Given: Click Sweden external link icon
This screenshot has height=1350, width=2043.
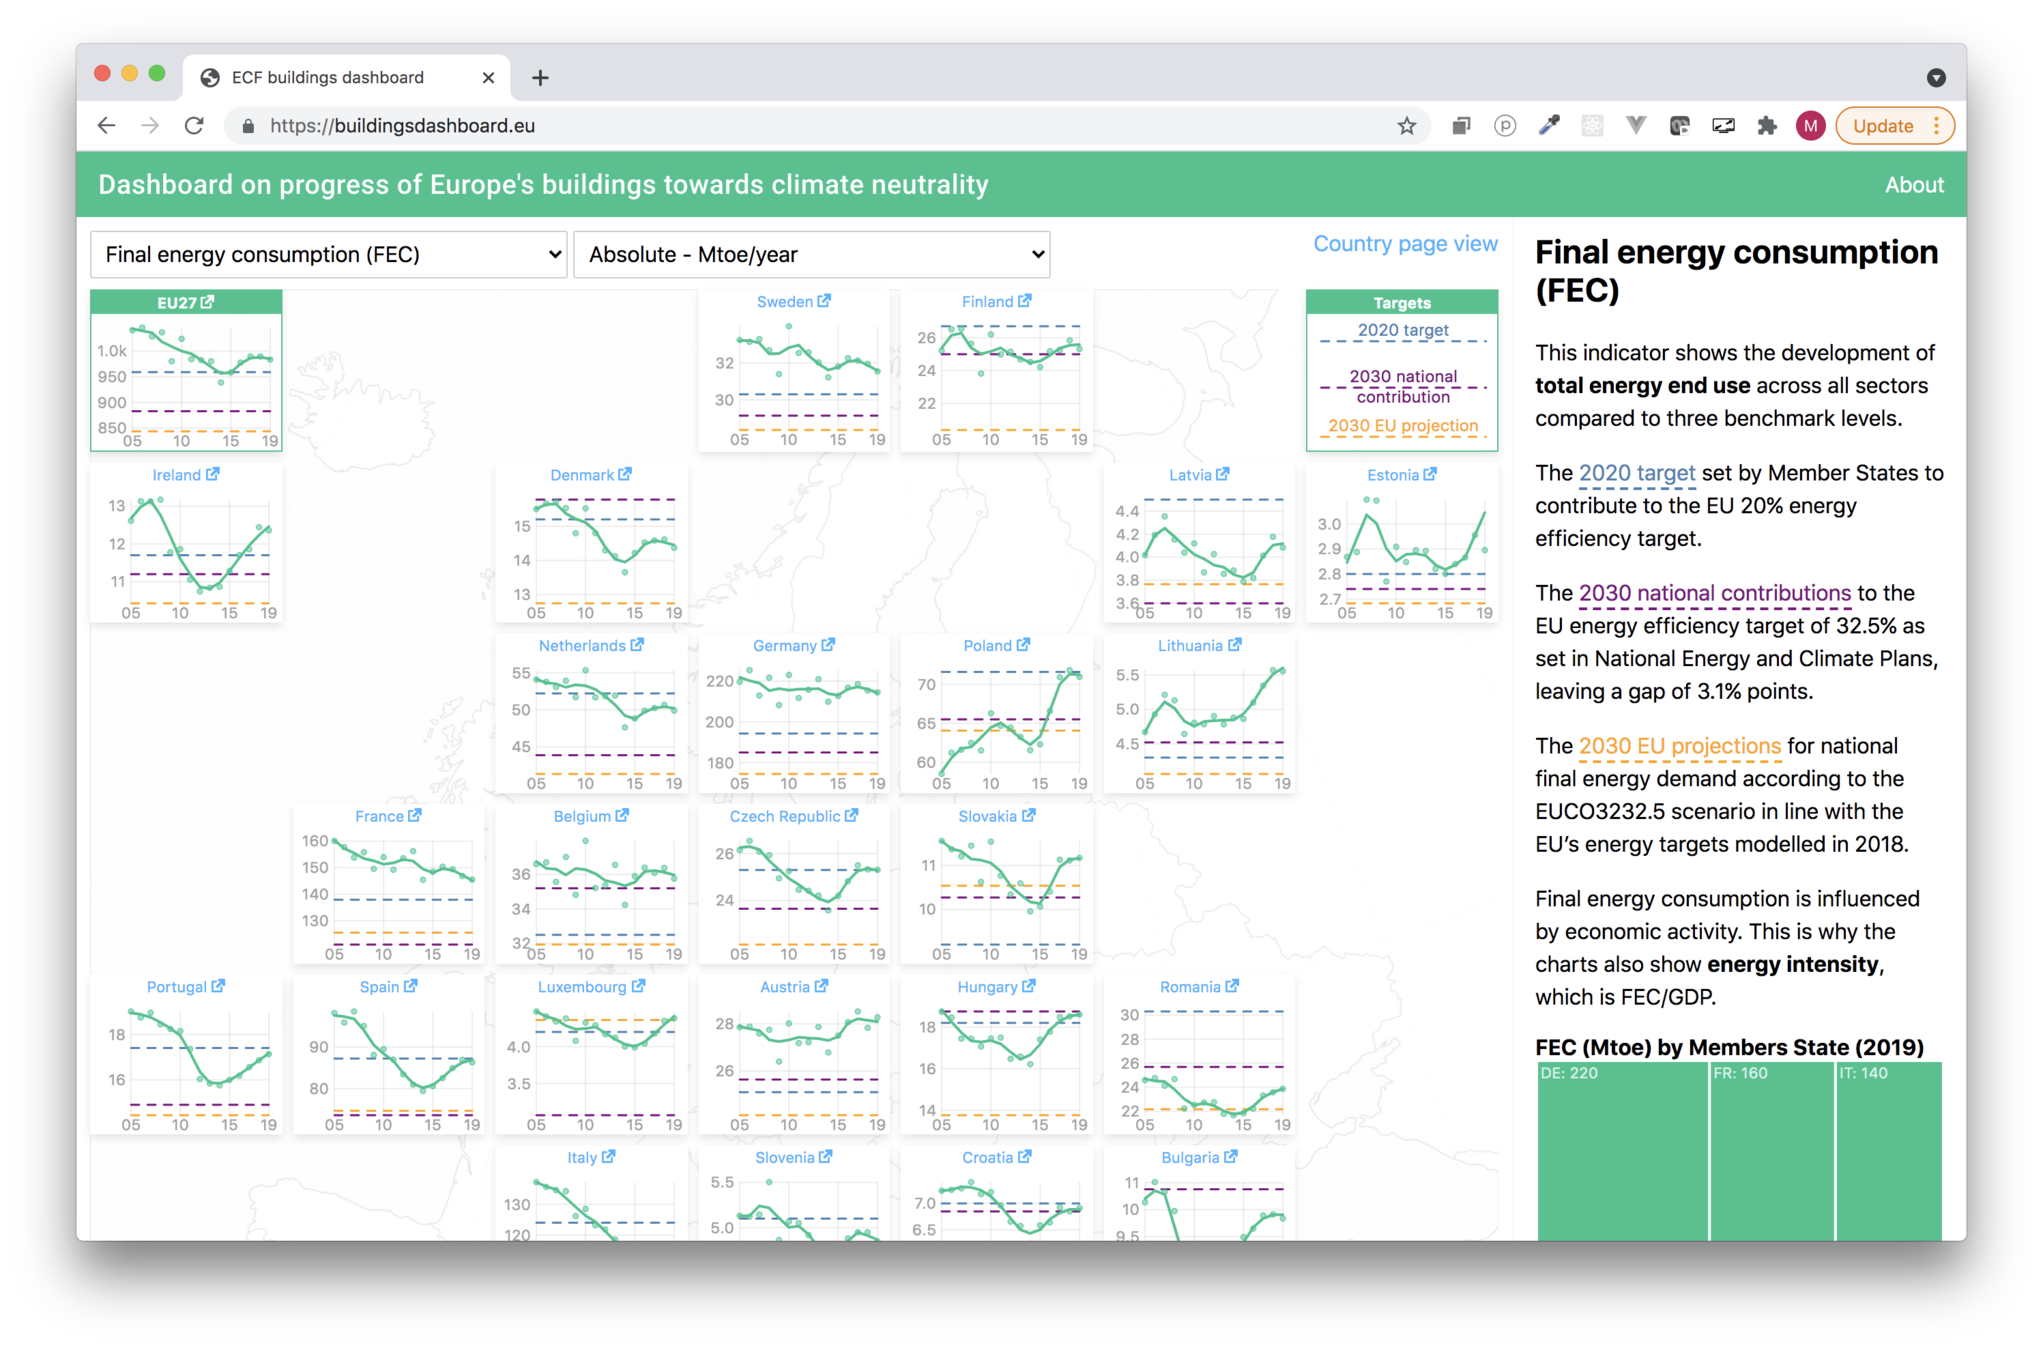Looking at the screenshot, I should coord(824,301).
